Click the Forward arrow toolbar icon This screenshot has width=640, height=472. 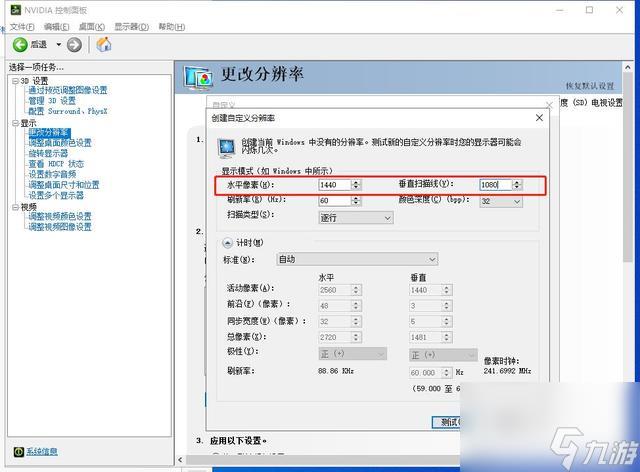pyautogui.click(x=74, y=45)
